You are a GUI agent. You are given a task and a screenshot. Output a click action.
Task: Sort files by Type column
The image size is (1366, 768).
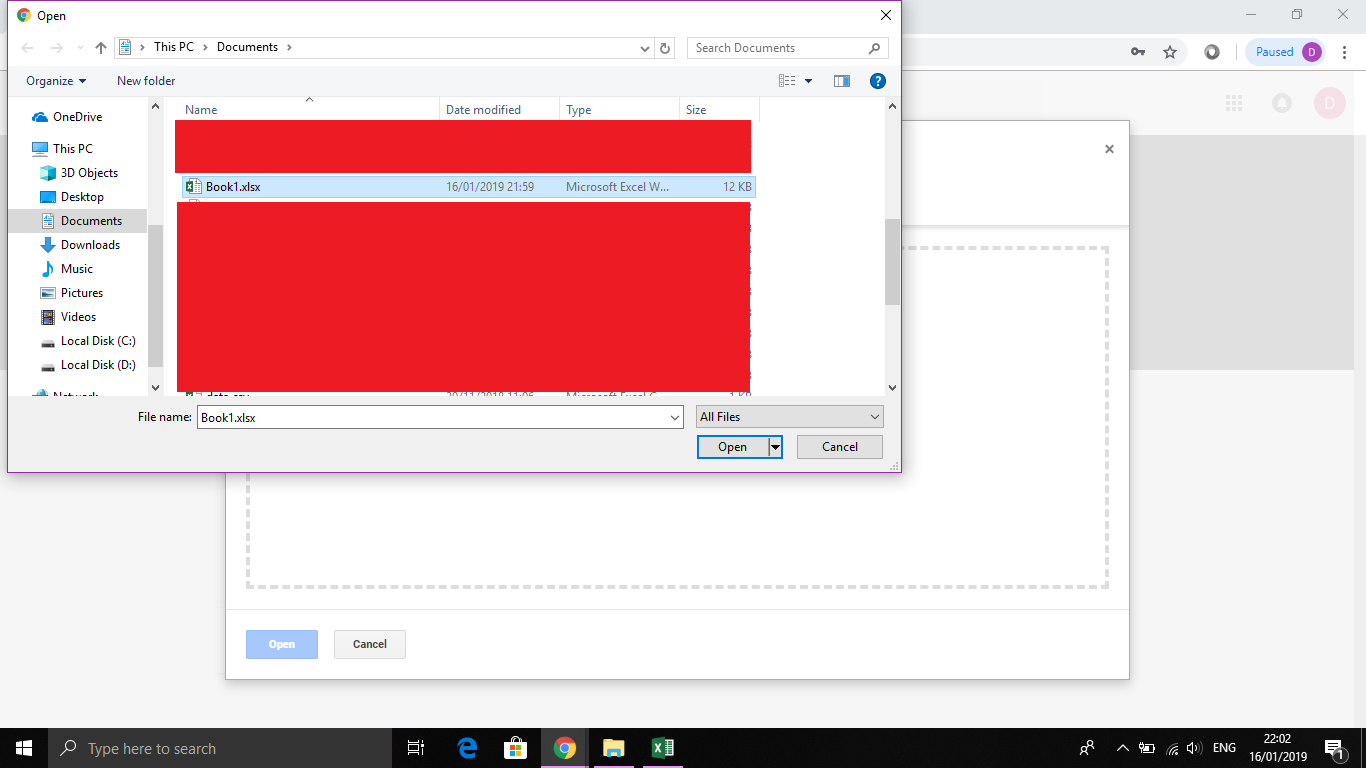[x=619, y=110]
